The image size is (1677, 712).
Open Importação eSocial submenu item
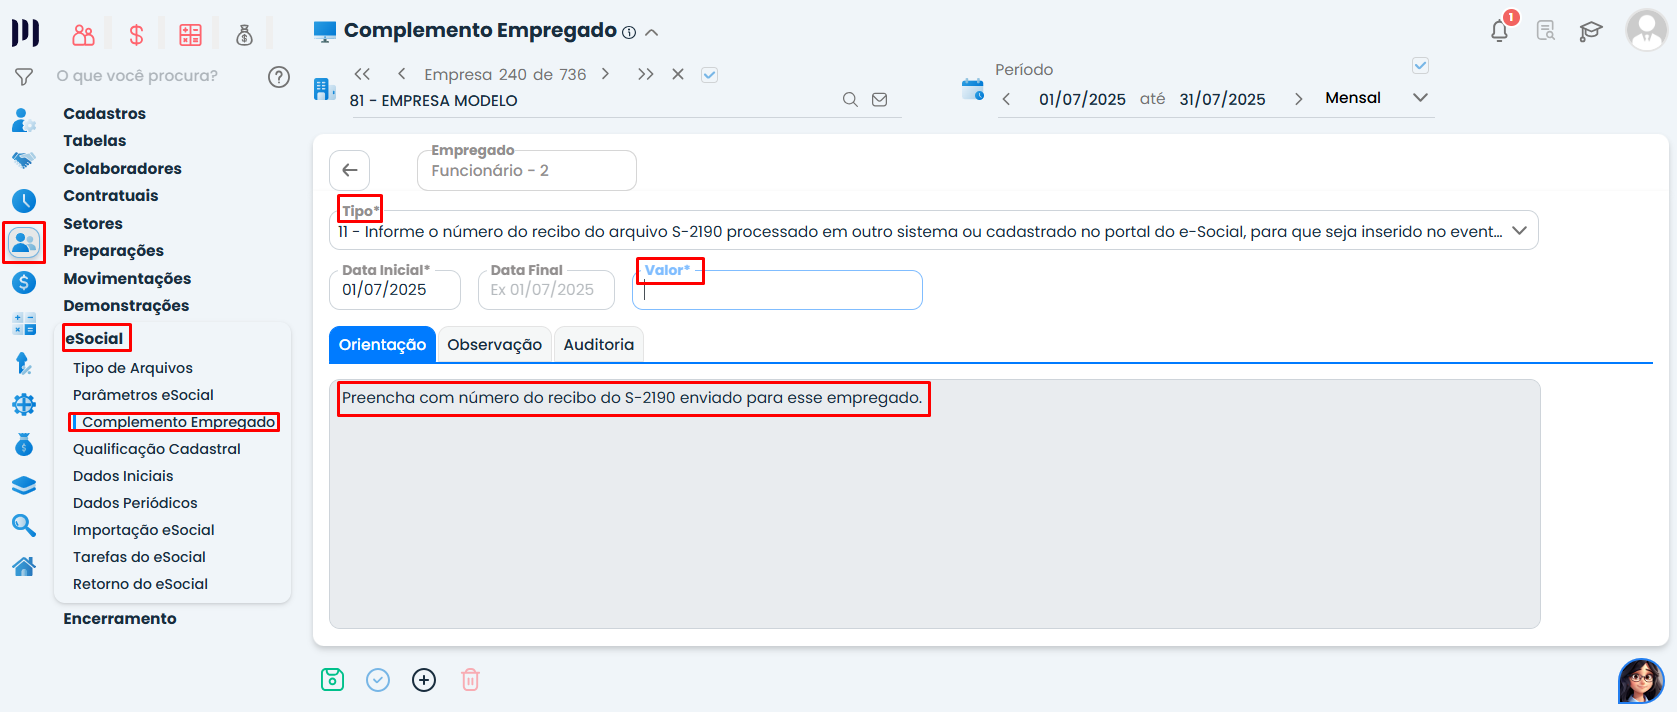pos(144,530)
